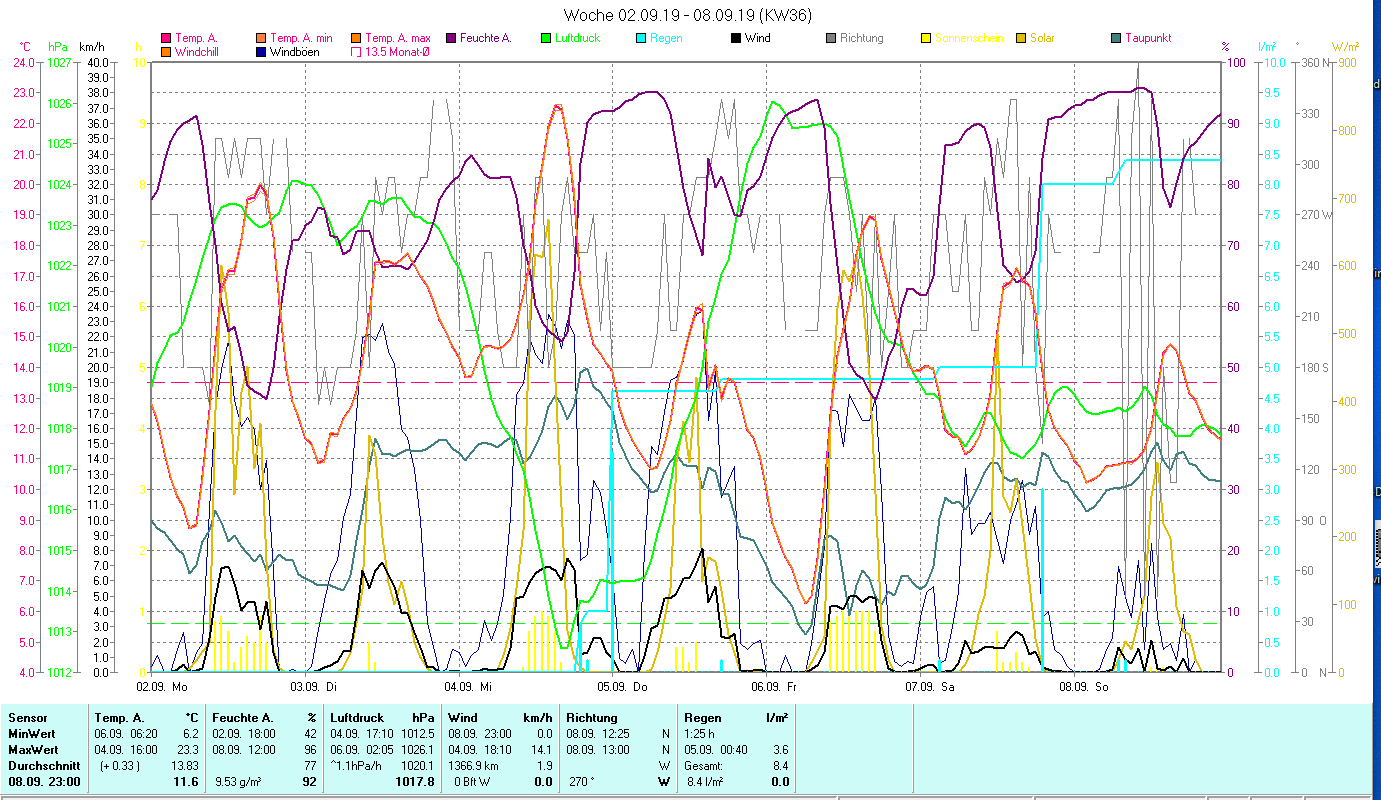Click the yellow Sonnenschein legend swatch
This screenshot has width=1381, height=800.
(926, 38)
